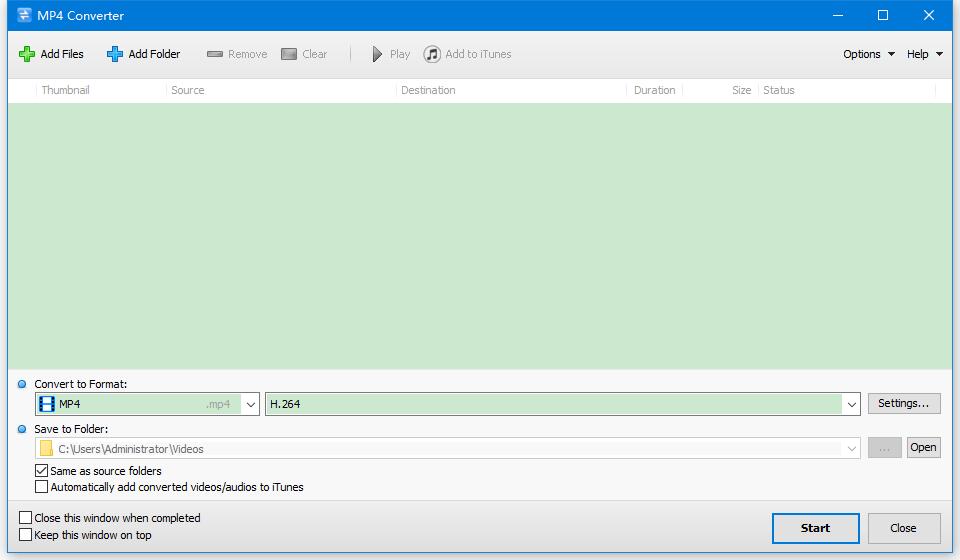The height and width of the screenshot is (560, 960).
Task: Click the blue Add Folder plus icon
Action: (x=114, y=54)
